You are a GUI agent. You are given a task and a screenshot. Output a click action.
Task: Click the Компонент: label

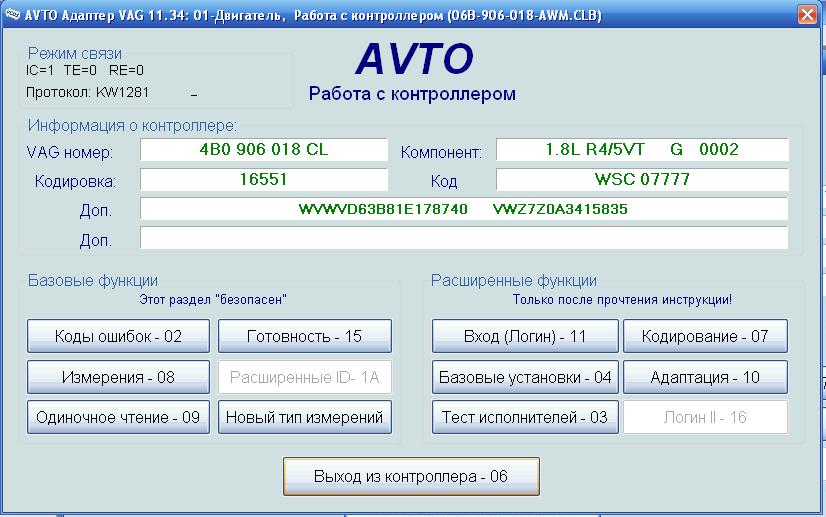pos(441,152)
